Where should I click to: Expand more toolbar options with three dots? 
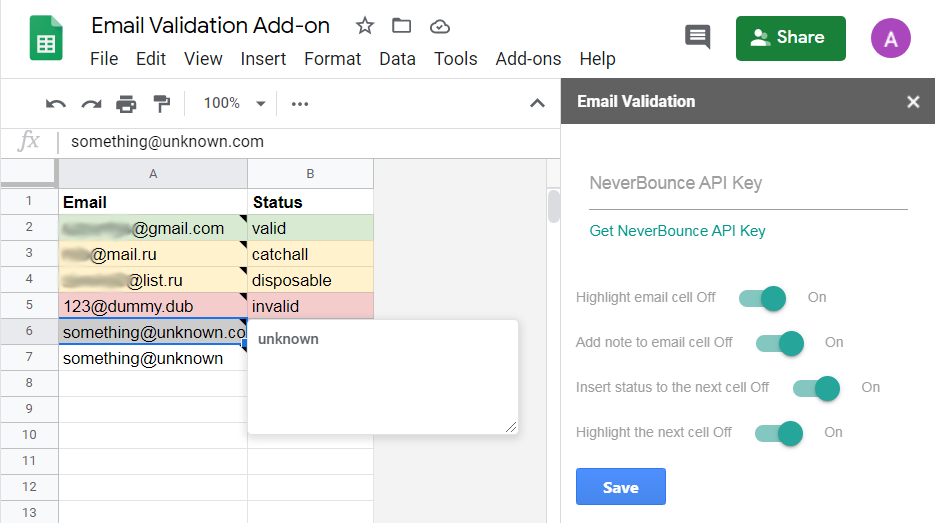[x=300, y=103]
